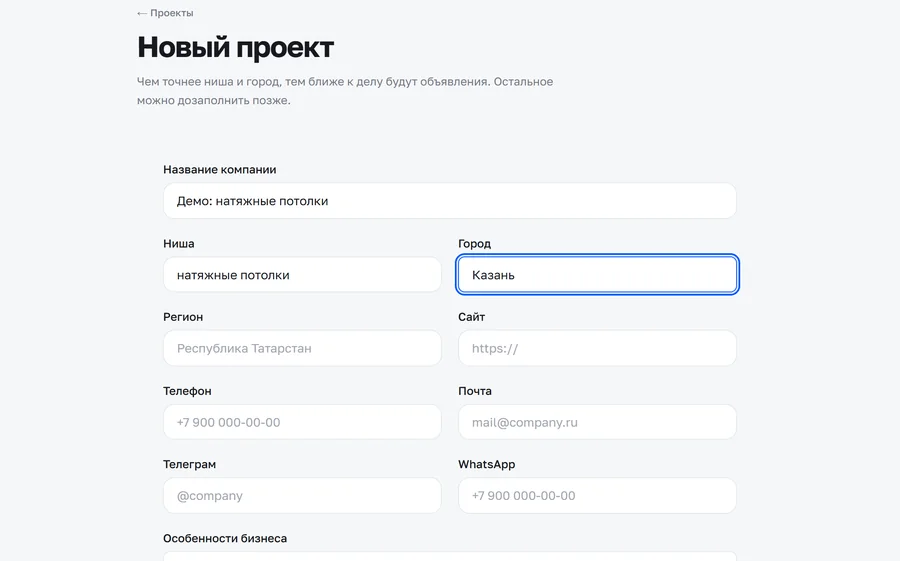This screenshot has height=561, width=900.
Task: Click the Регион label
Action: (x=183, y=317)
